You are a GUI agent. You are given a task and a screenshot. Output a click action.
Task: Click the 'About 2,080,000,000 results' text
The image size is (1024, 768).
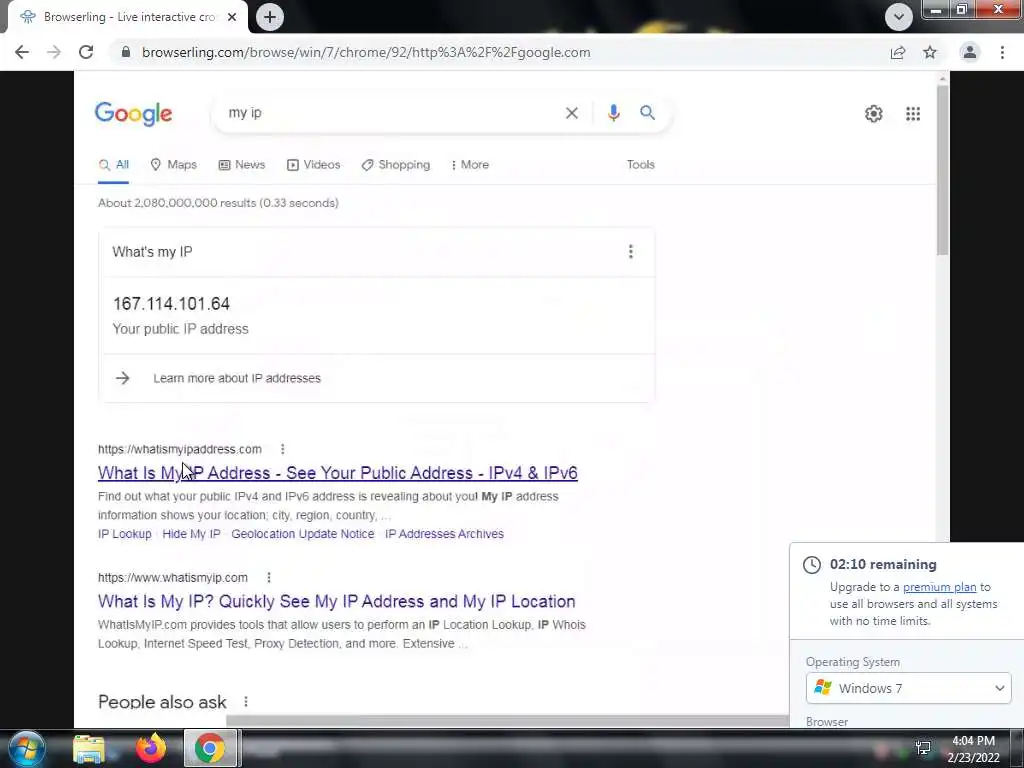pos(218,203)
